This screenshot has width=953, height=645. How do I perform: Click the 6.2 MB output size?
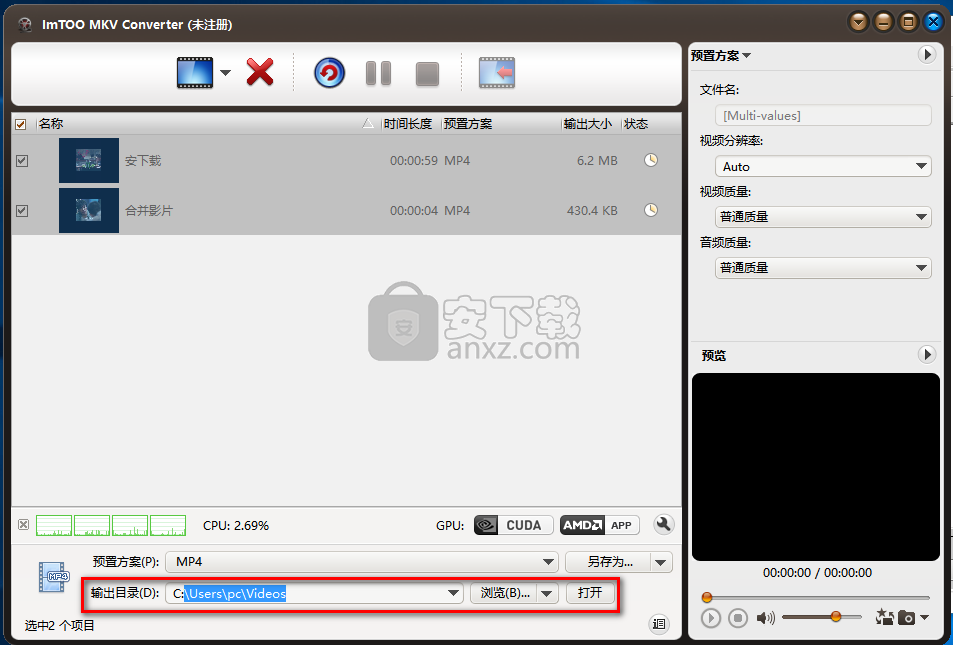pyautogui.click(x=597, y=160)
